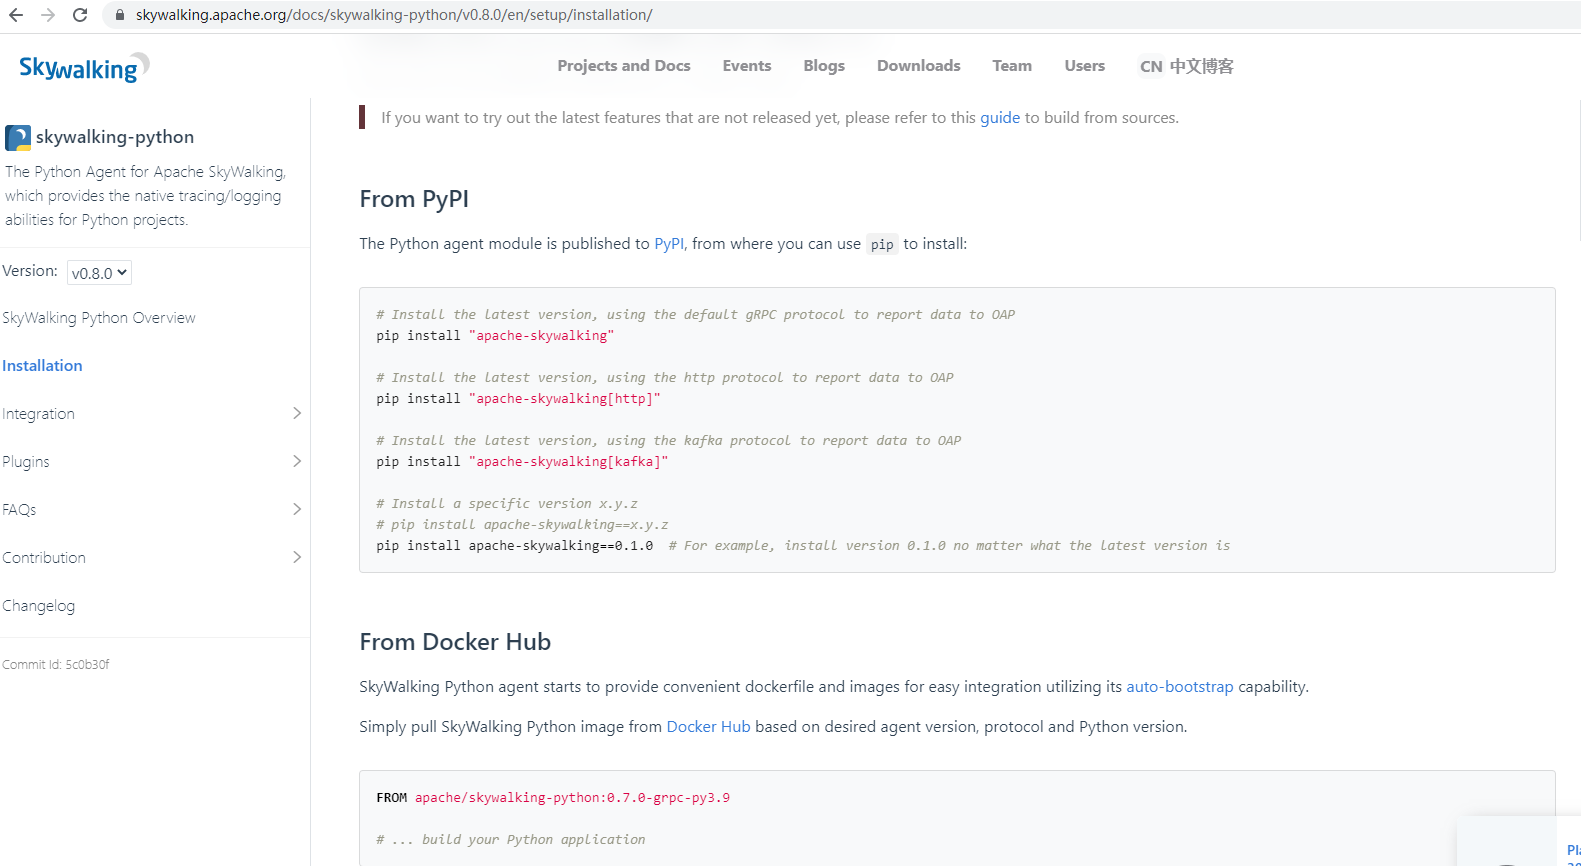Expand the Plugins section chevron
Image resolution: width=1581 pixels, height=866 pixels.
point(297,461)
